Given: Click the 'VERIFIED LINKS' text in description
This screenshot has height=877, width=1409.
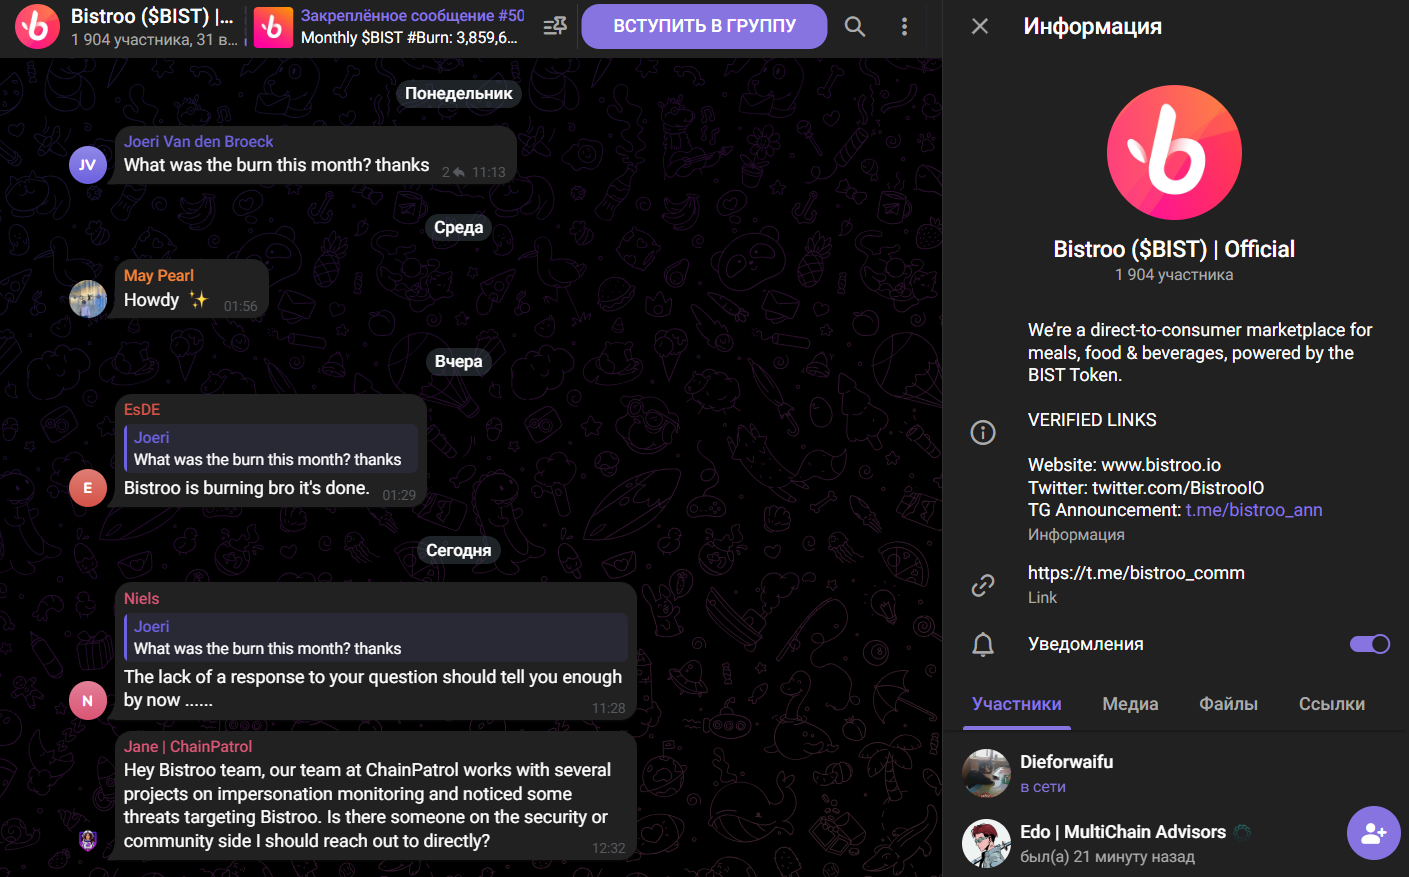Looking at the screenshot, I should (x=1092, y=420).
